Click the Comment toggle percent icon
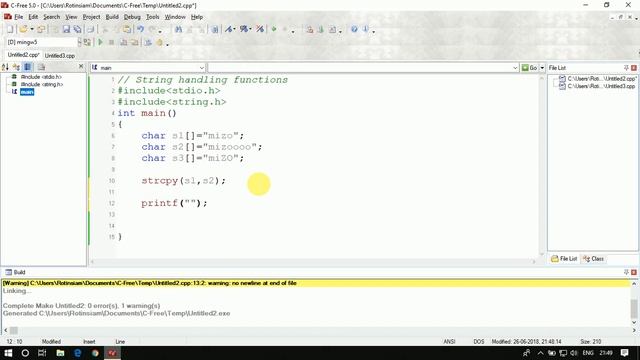The width and height of the screenshot is (640, 360). 244,29
